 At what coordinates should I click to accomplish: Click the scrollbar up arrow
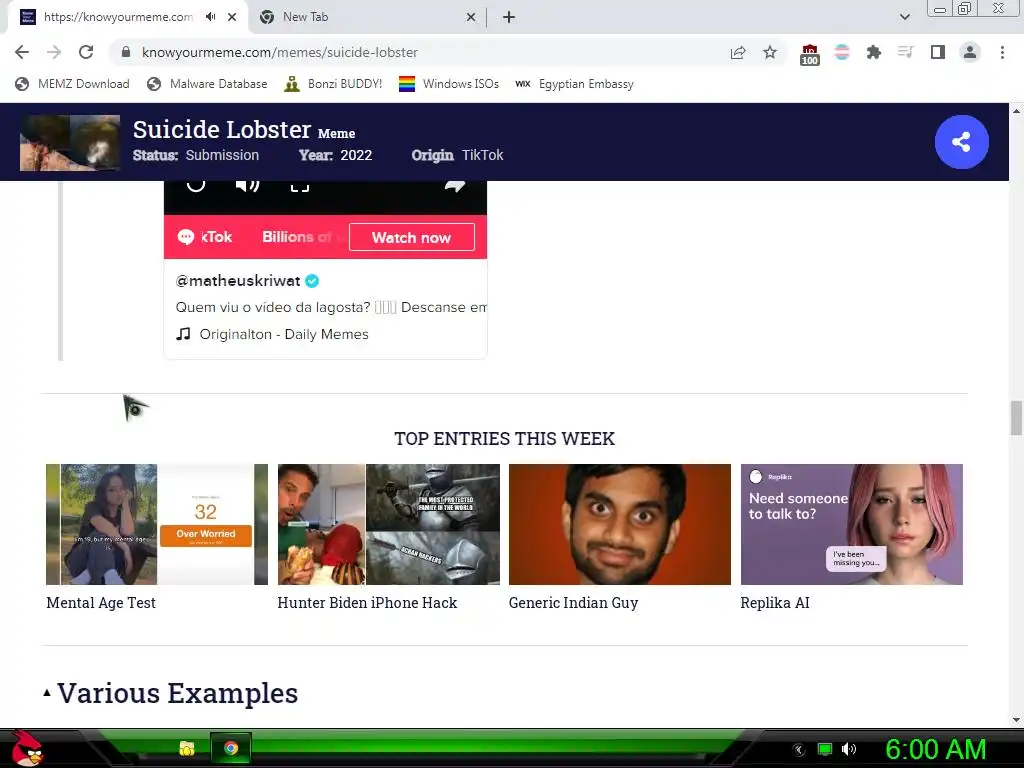point(1016,111)
